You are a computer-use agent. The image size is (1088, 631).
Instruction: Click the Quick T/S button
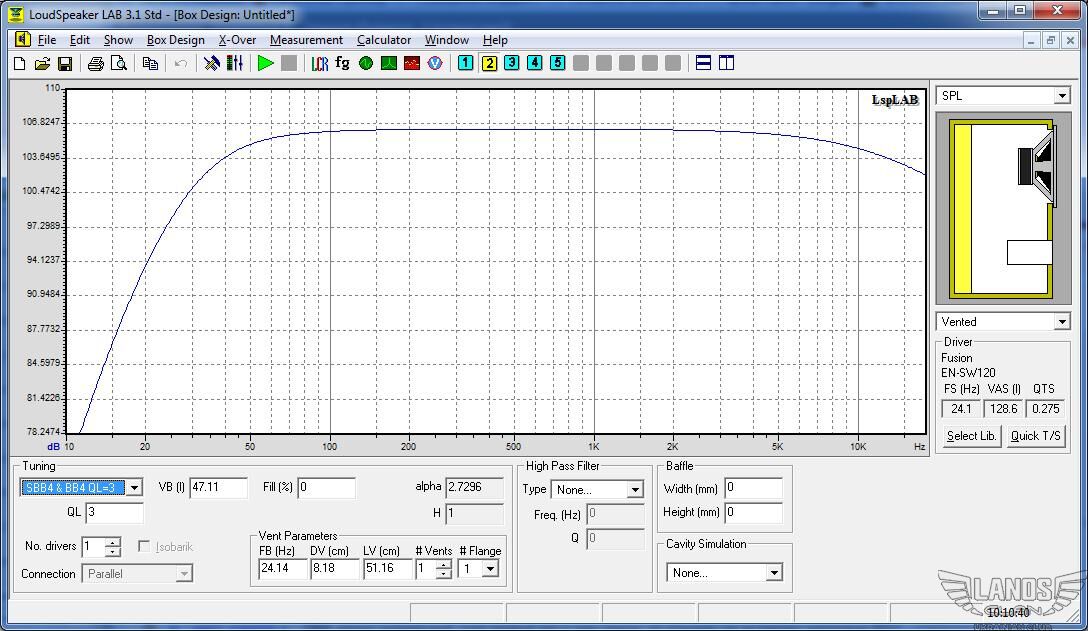click(x=1035, y=436)
